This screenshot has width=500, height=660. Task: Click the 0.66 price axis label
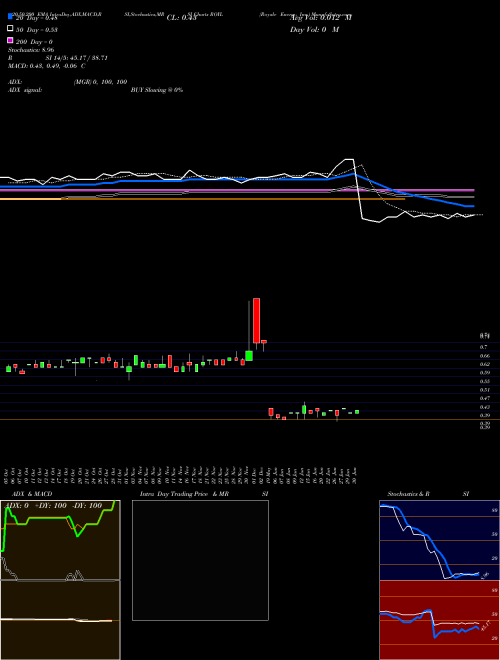point(485,356)
